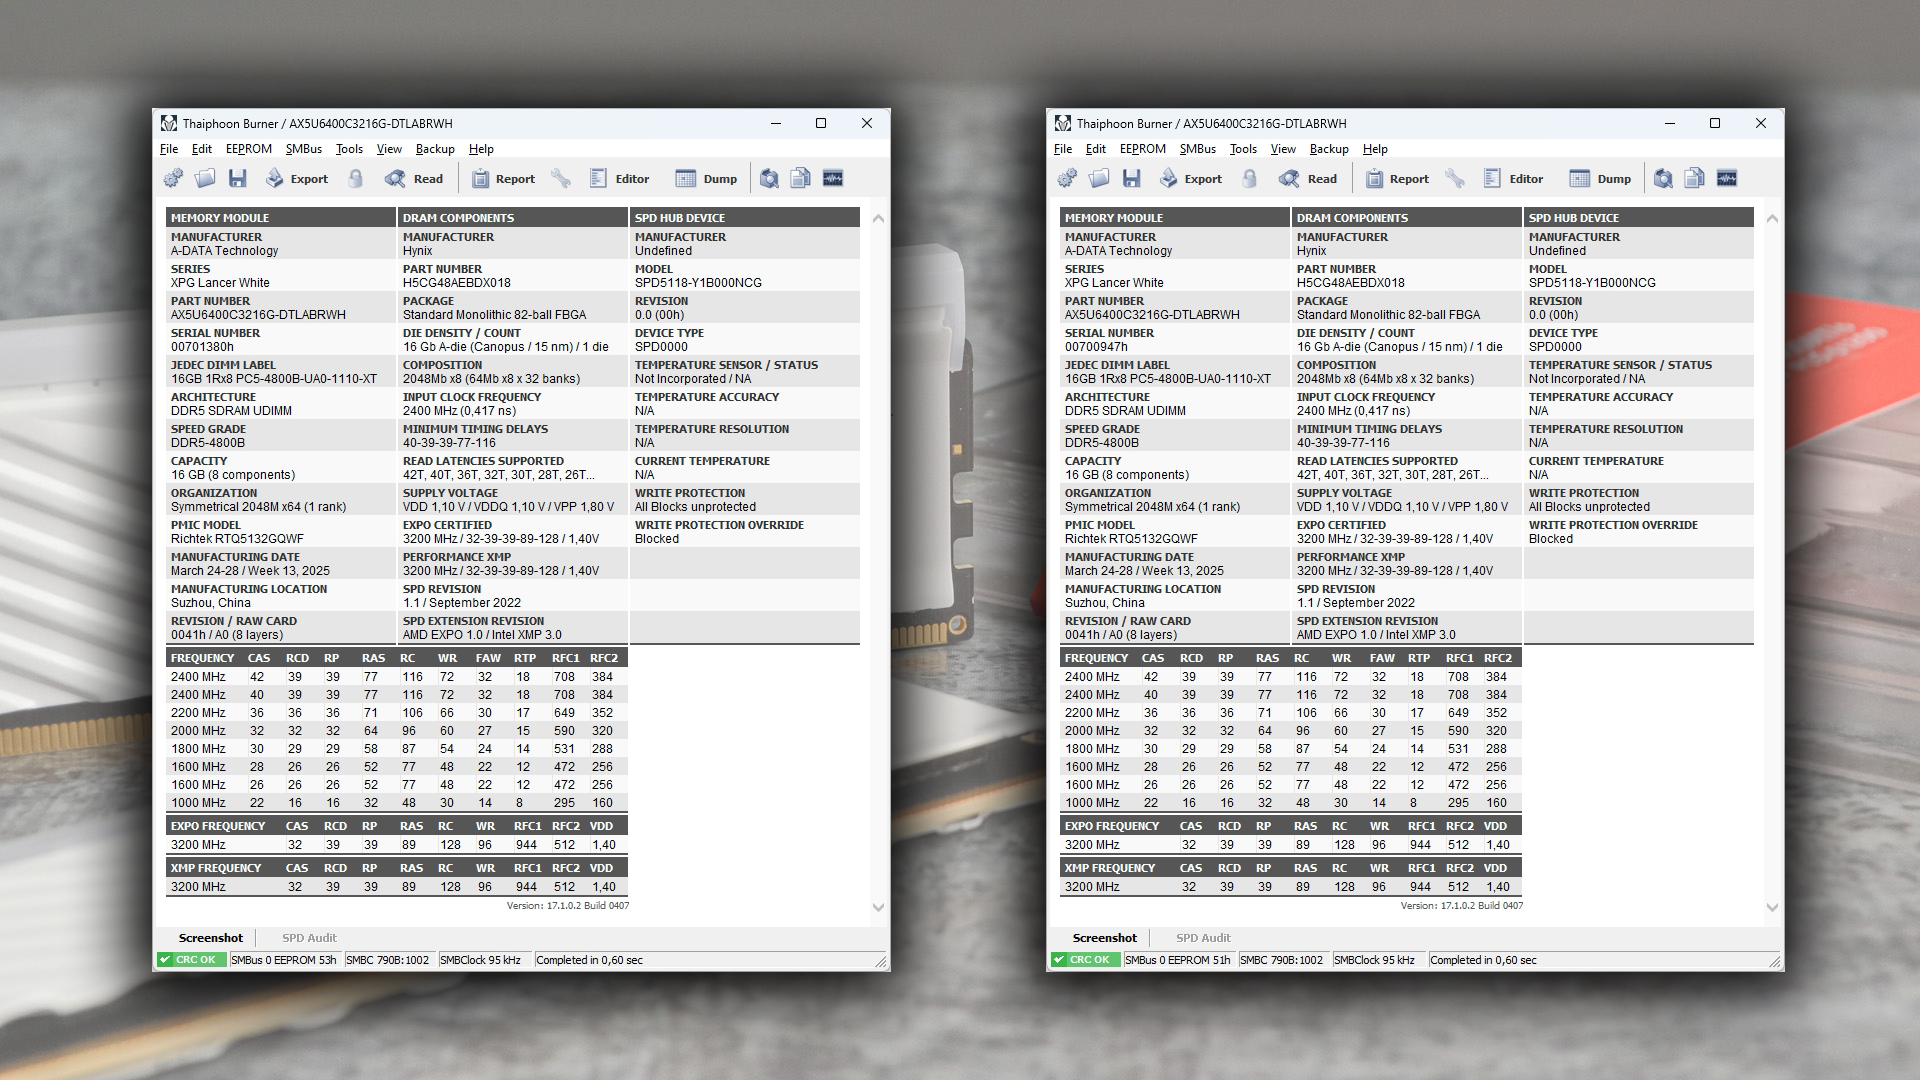
Task: Click the waveform monitor icon in left window
Action: point(833,178)
